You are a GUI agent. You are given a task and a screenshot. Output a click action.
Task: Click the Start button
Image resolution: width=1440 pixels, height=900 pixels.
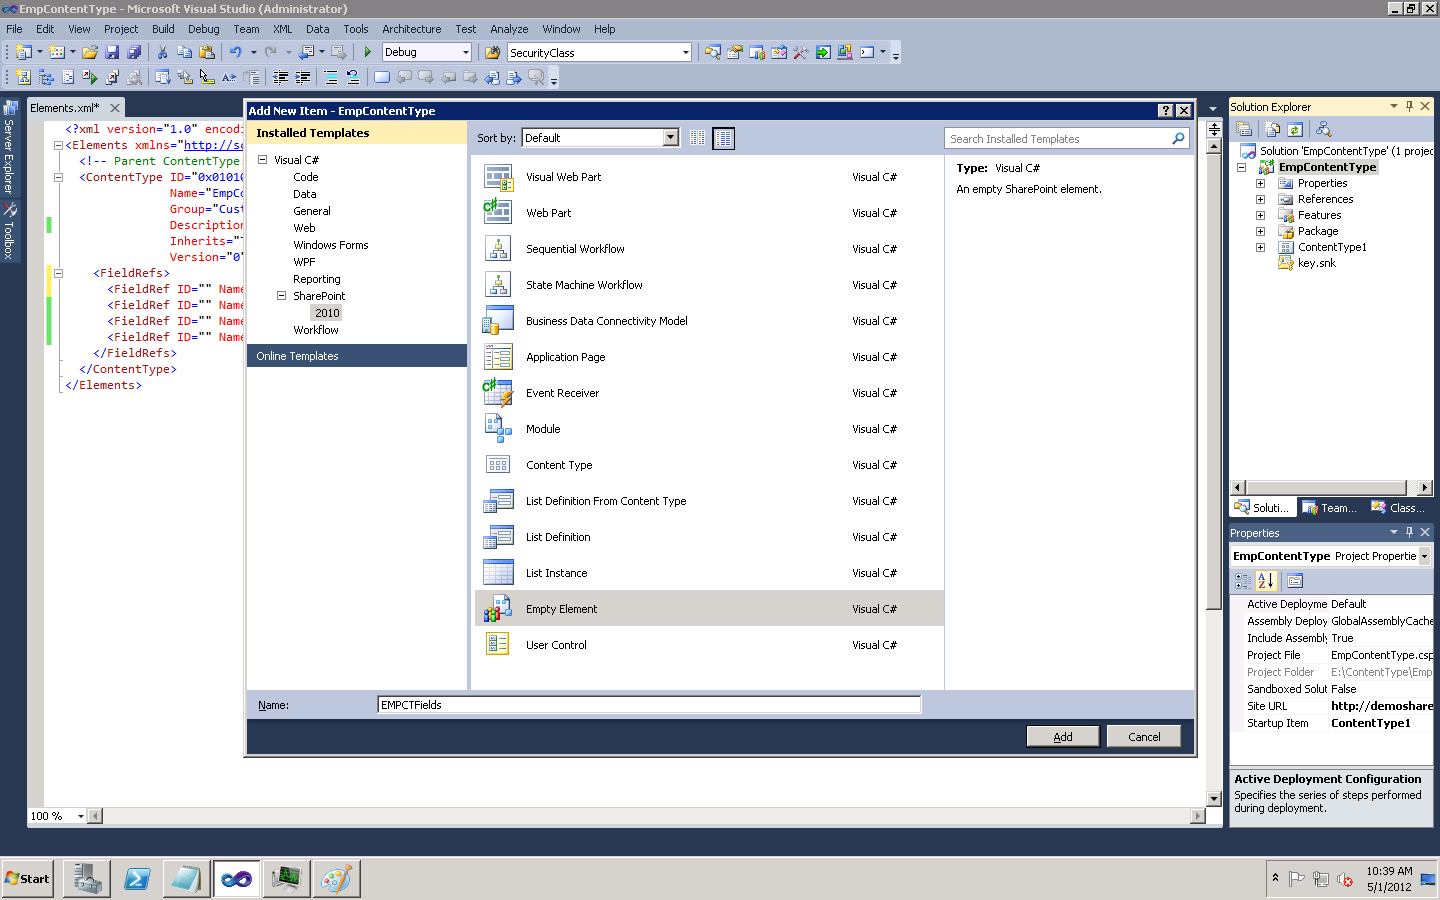[28, 879]
